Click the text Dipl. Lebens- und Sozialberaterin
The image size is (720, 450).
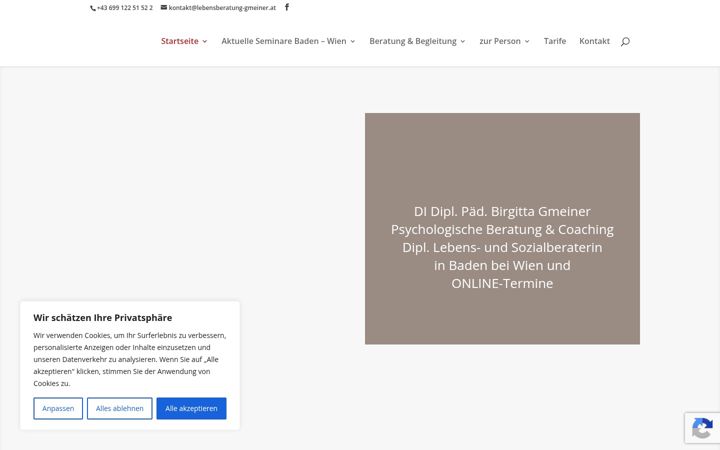pyautogui.click(x=502, y=248)
